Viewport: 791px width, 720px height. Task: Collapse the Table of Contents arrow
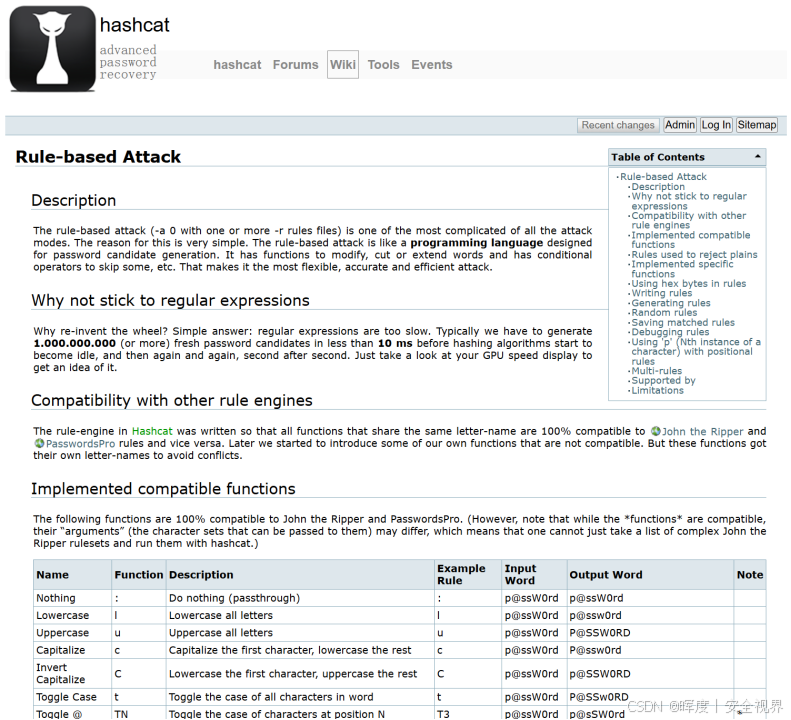point(757,157)
